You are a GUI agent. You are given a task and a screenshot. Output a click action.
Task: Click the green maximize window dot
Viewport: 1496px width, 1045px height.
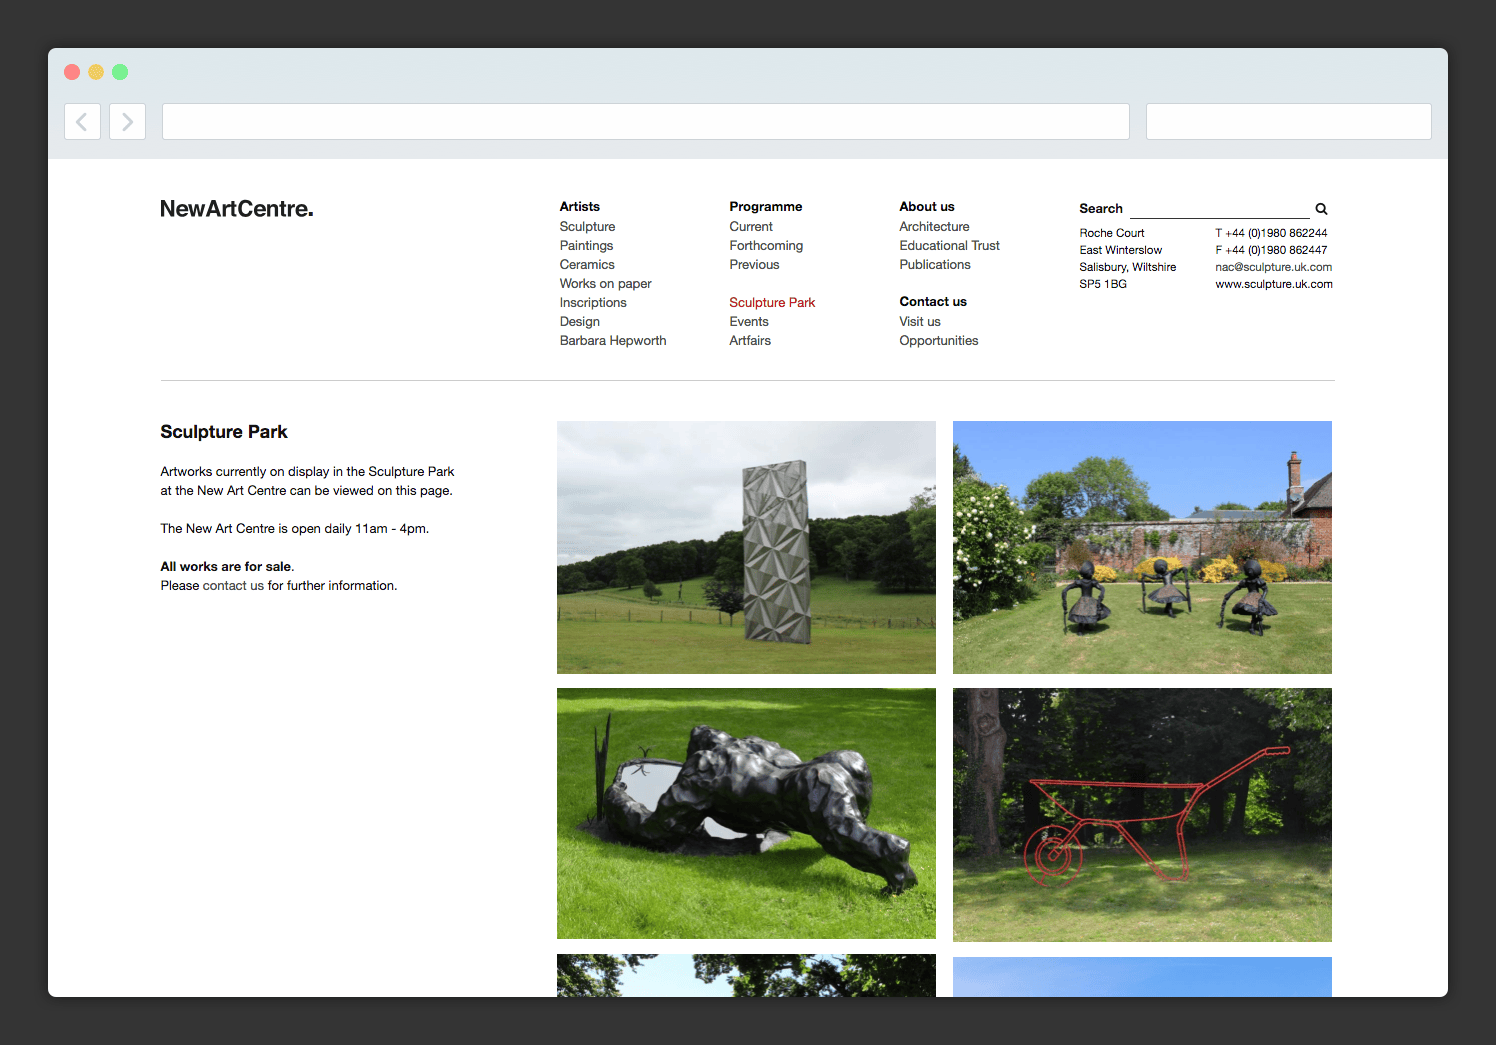[120, 72]
